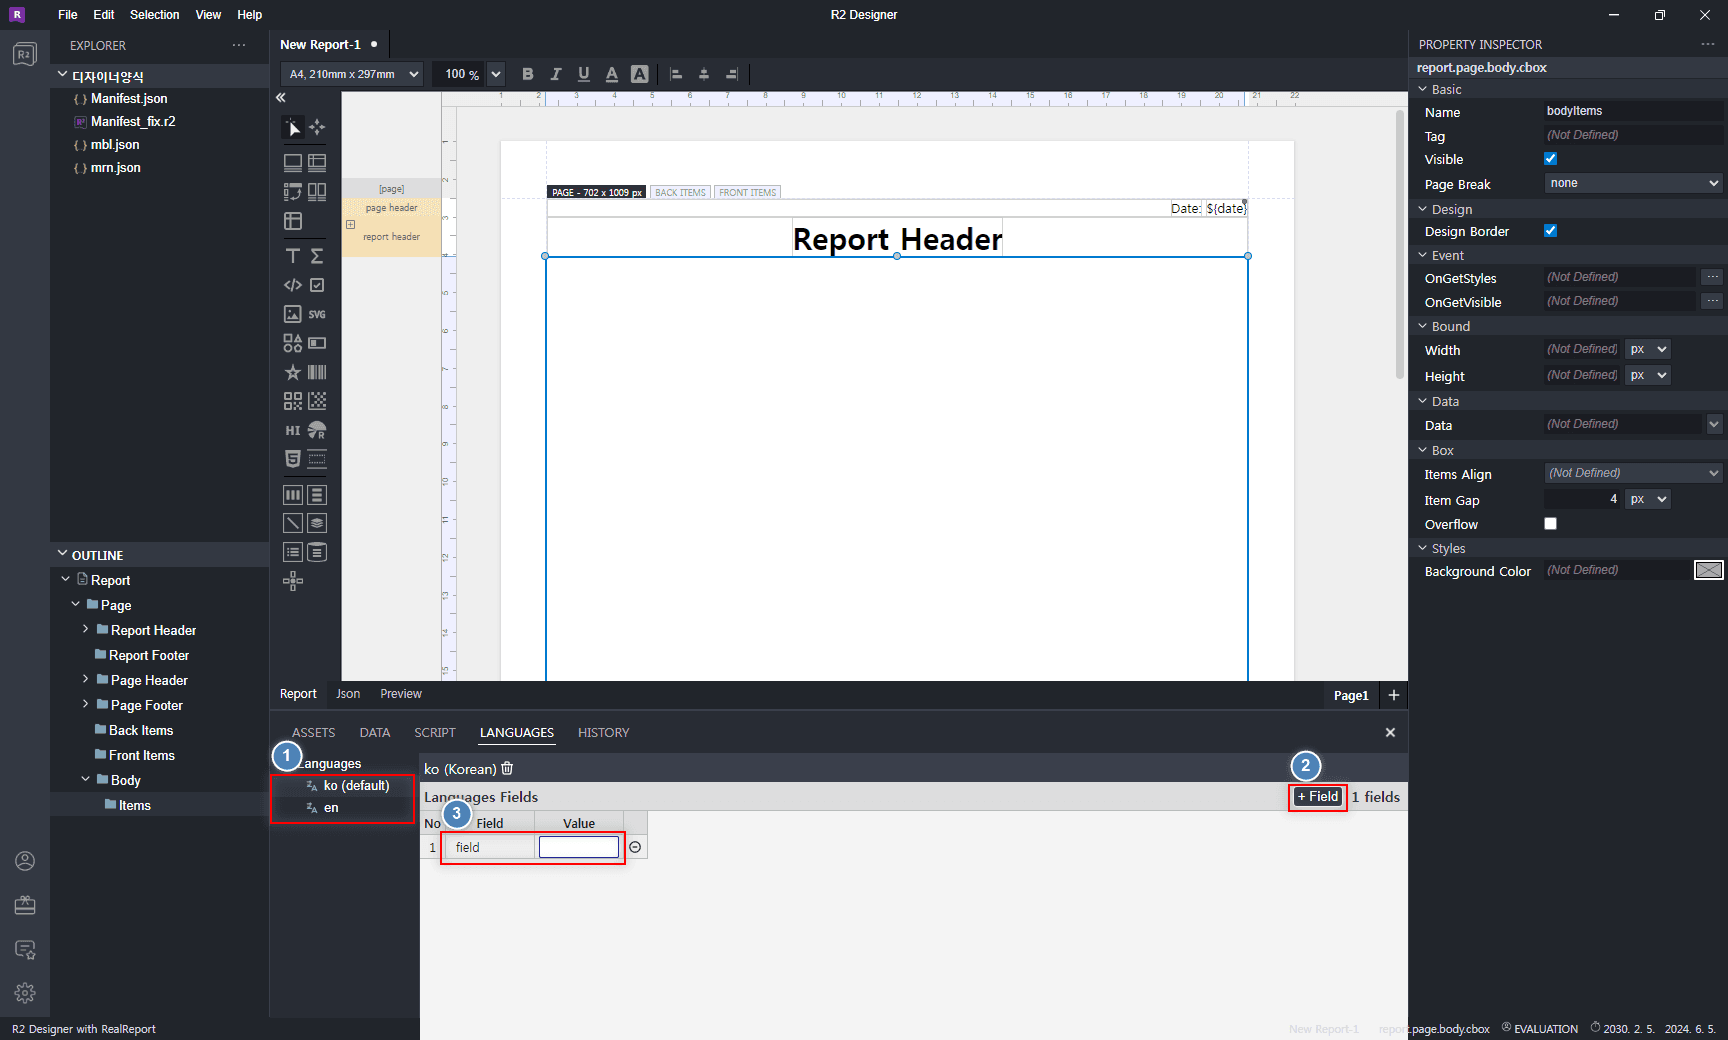Underline the selected text
Image resolution: width=1728 pixels, height=1040 pixels.
[584, 74]
